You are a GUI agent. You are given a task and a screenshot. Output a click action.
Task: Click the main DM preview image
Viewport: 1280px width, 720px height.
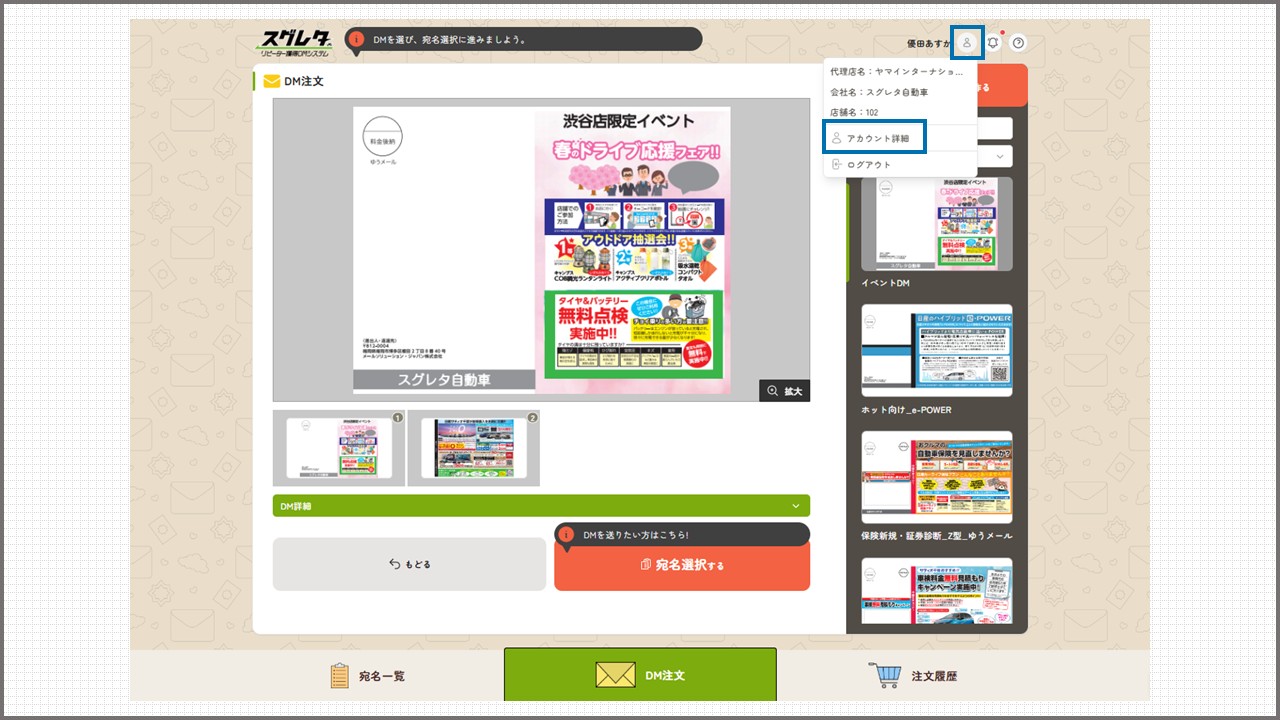tap(541, 250)
